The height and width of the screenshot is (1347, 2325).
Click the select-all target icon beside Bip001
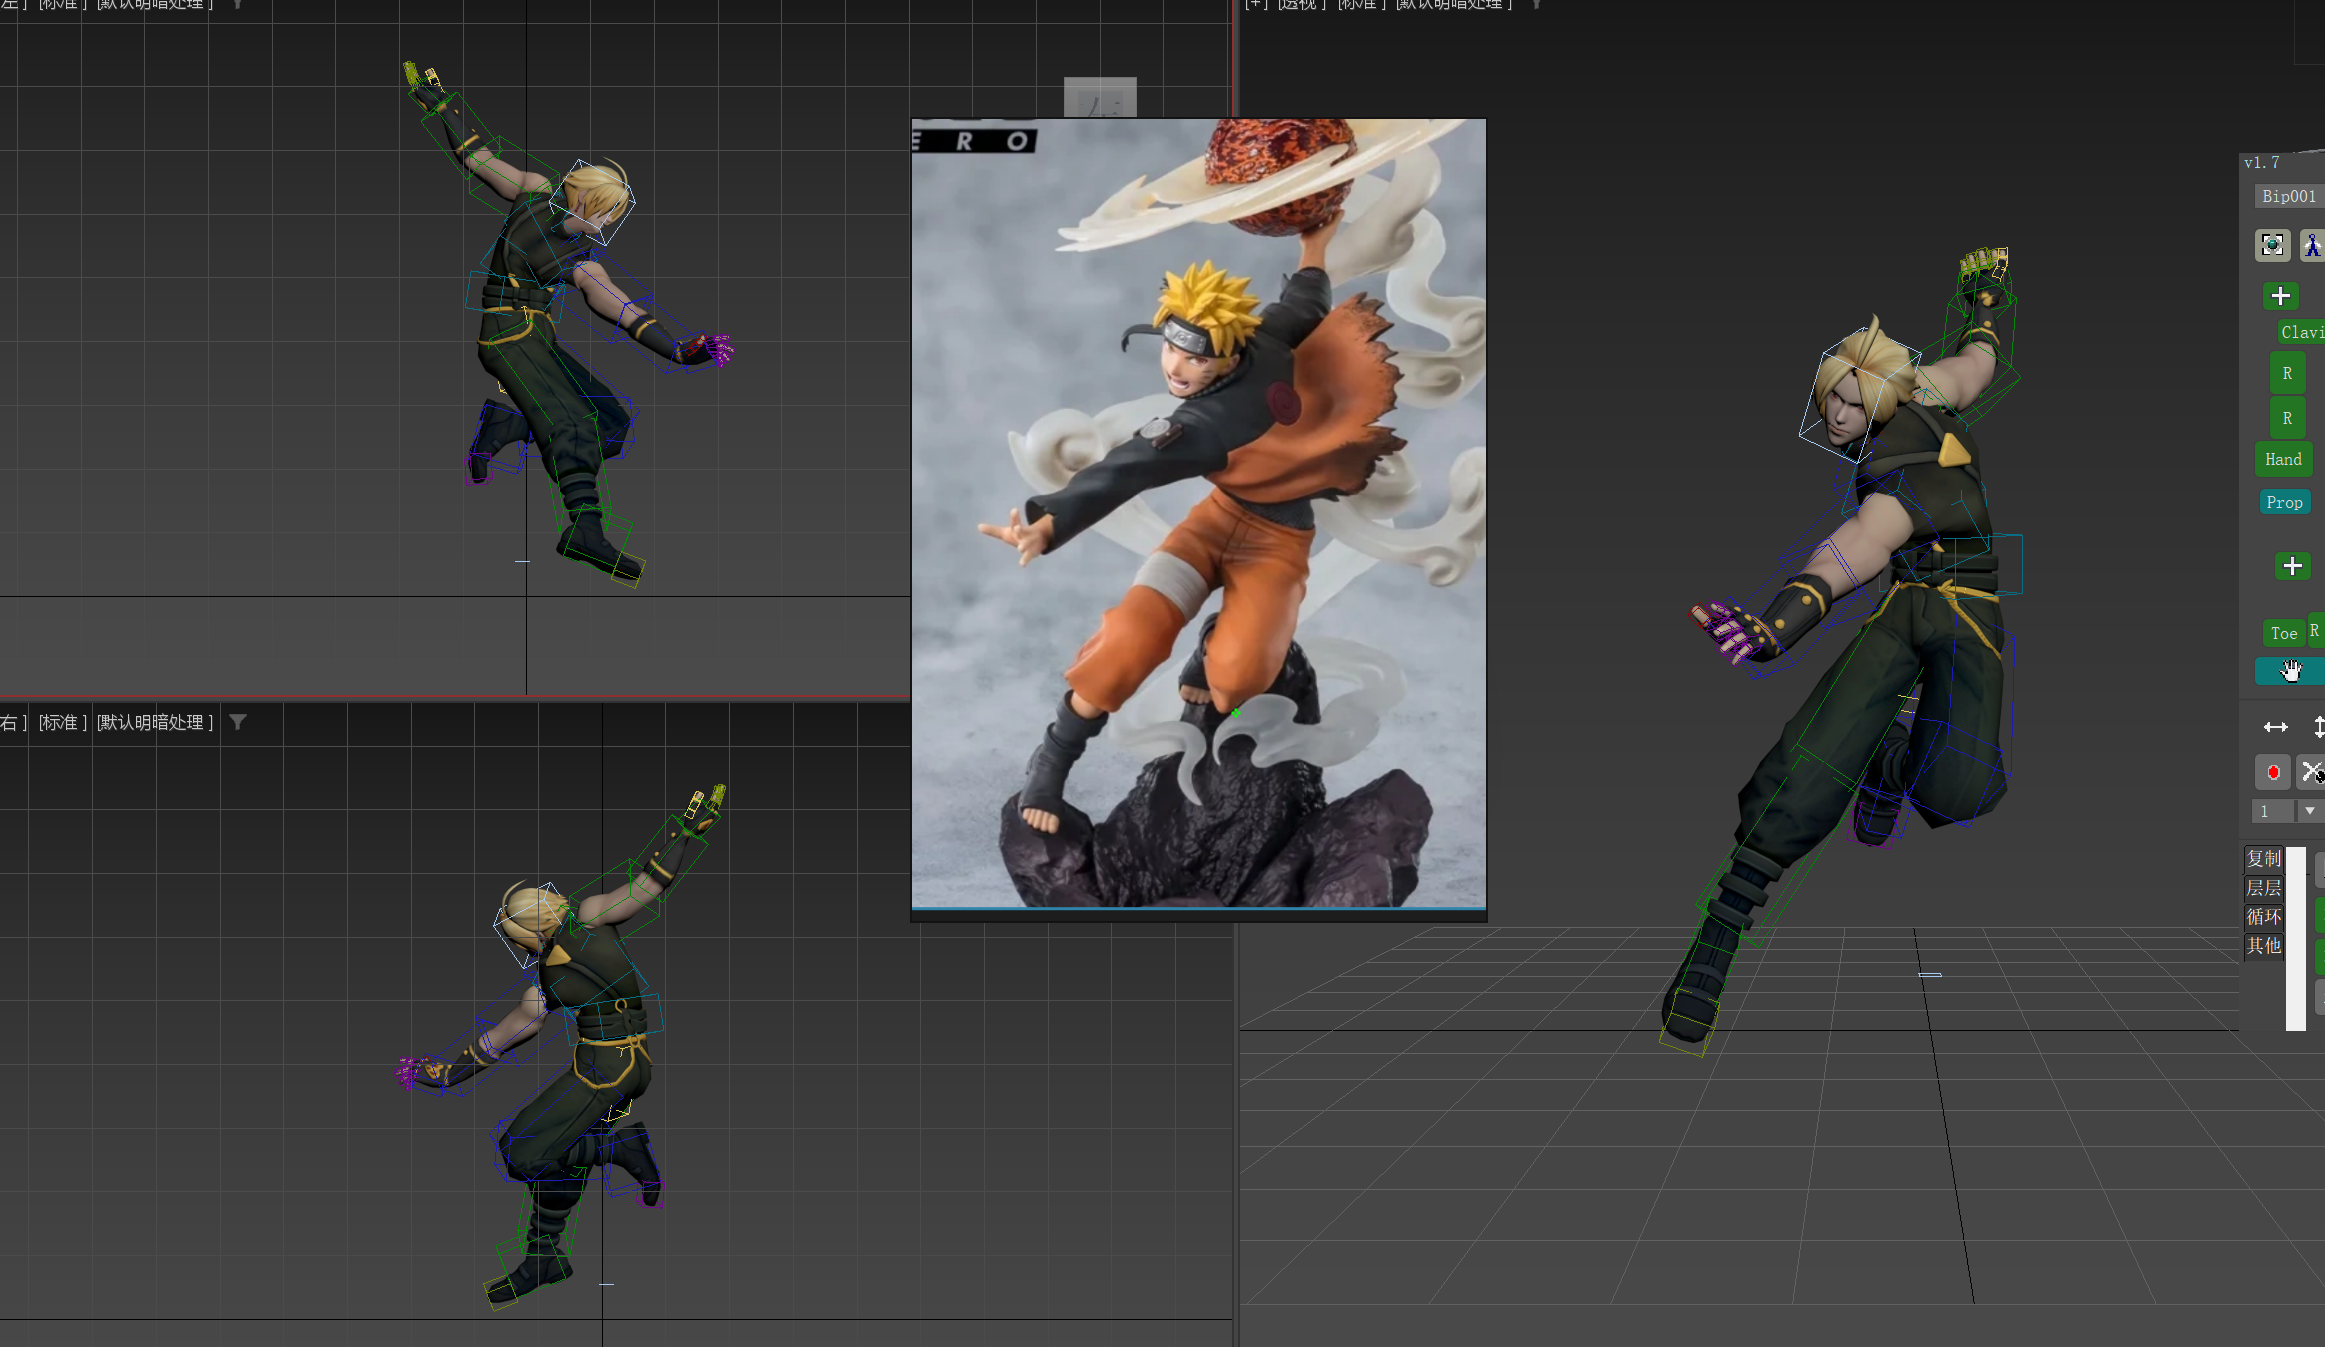coord(2272,245)
